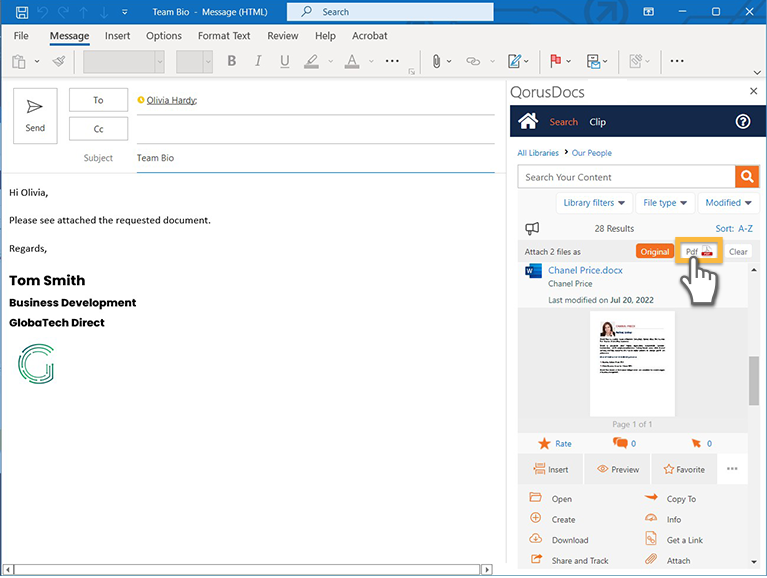Click the Insert Link chain icon
Viewport: 767px width, 578px height.
point(473,61)
